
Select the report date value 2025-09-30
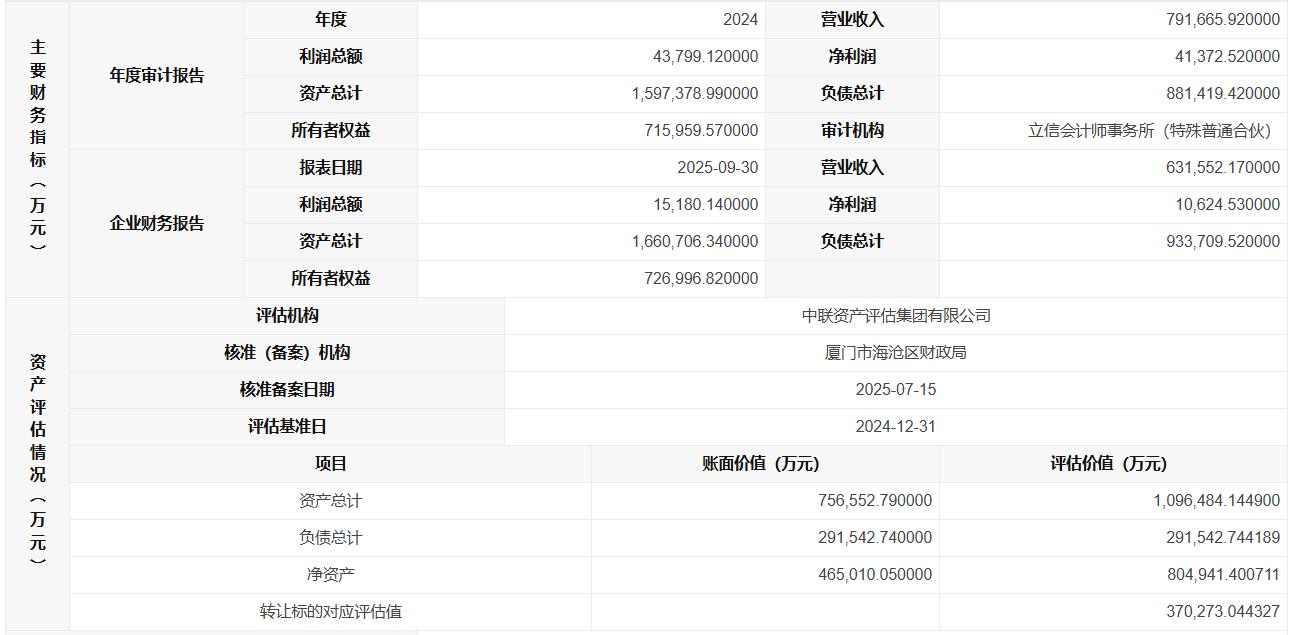[717, 168]
